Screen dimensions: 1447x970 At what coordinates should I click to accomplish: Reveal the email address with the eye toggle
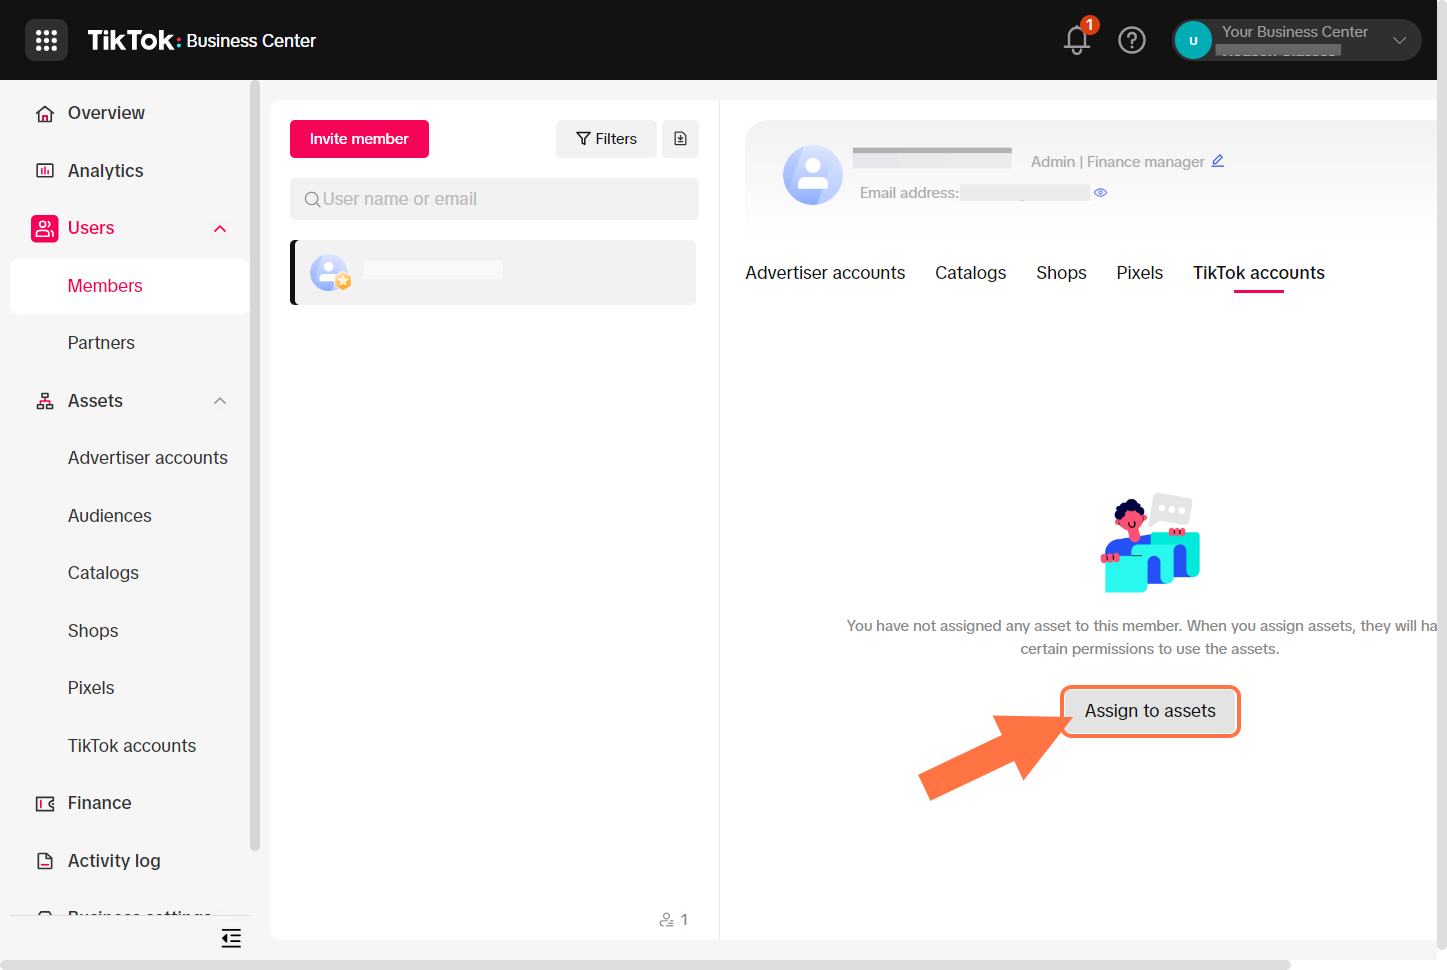[1100, 192]
